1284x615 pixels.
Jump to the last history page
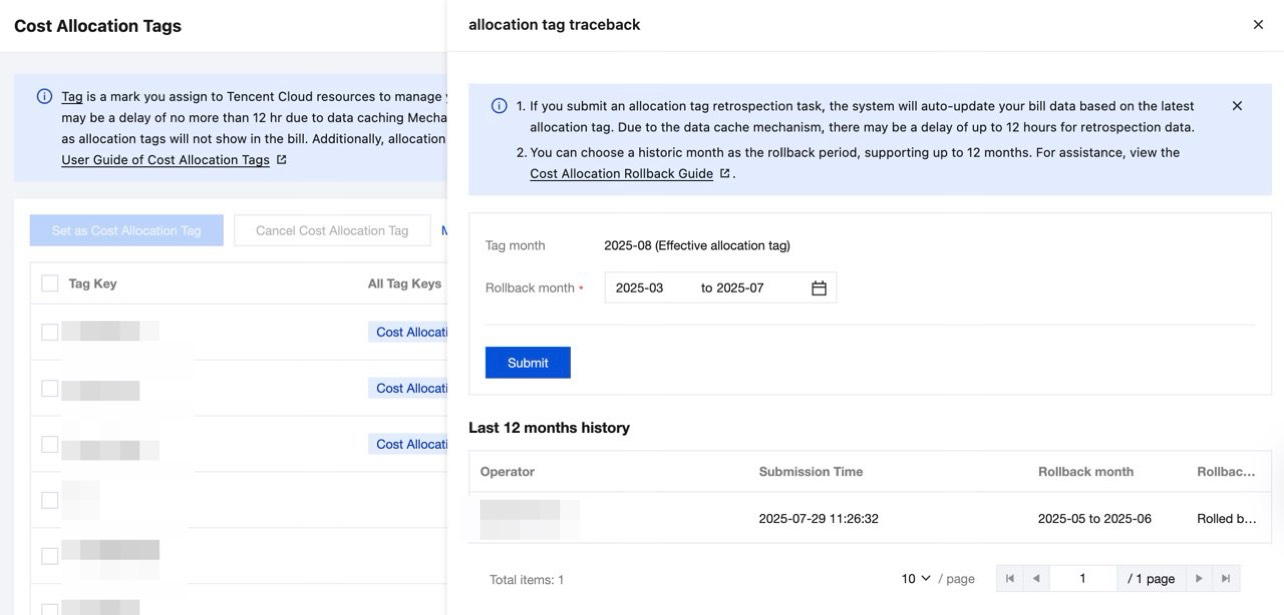pyautogui.click(x=1226, y=579)
